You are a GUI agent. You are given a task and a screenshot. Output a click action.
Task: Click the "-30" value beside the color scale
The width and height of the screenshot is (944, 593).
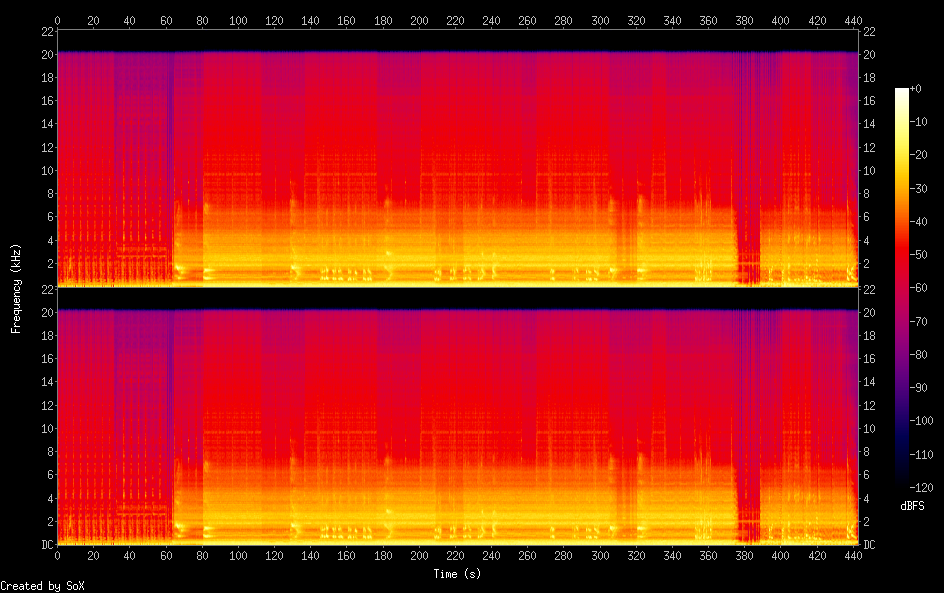pyautogui.click(x=917, y=189)
